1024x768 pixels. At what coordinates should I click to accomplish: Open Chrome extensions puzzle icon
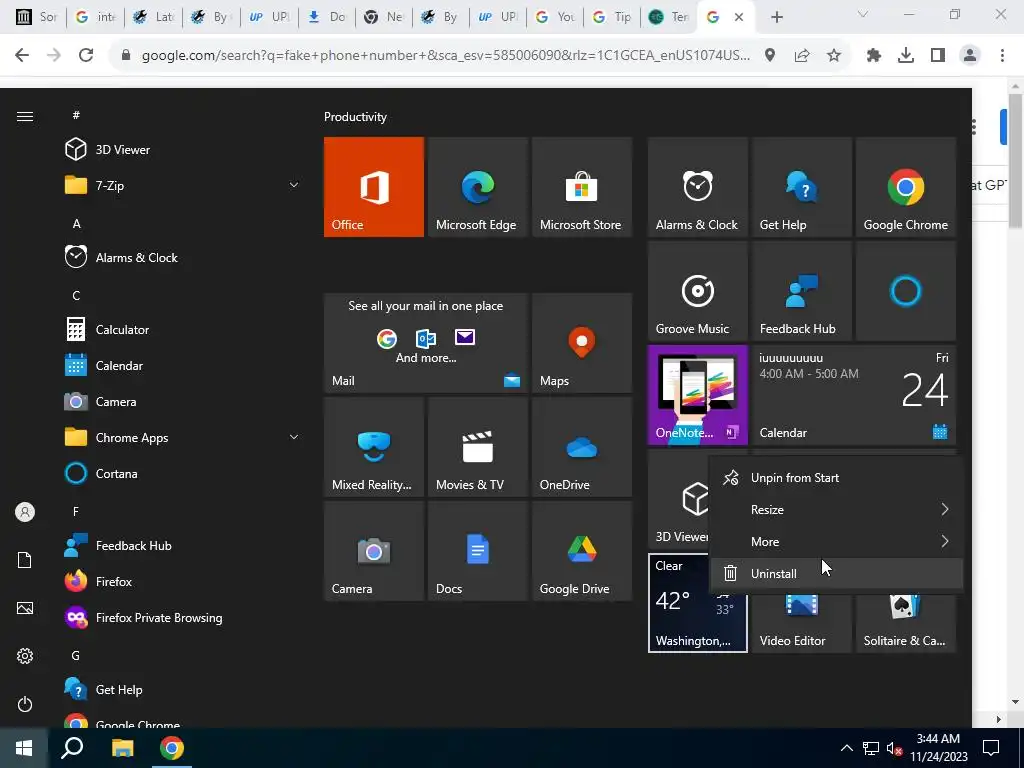874,56
